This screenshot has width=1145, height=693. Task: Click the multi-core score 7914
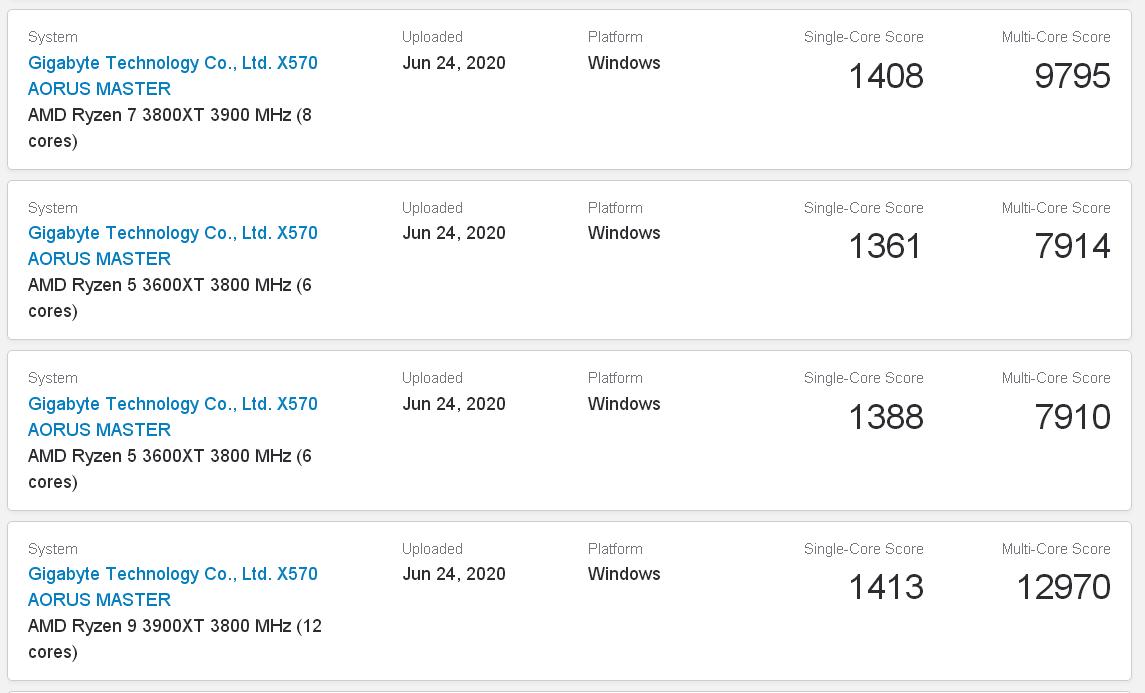coord(1073,246)
